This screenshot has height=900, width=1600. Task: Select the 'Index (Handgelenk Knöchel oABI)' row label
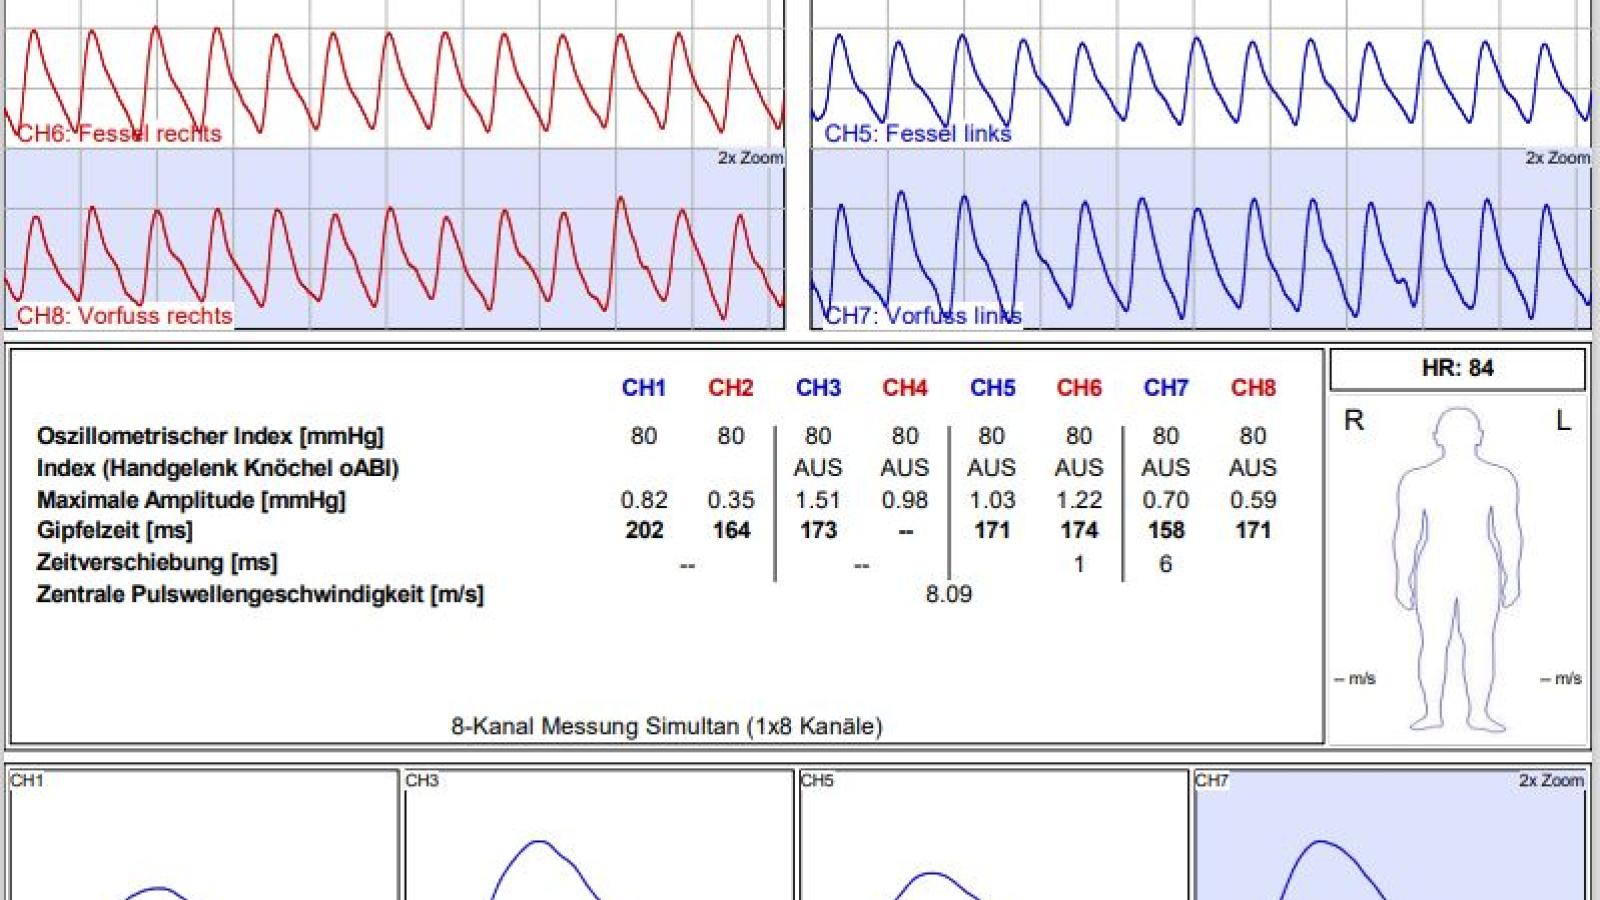(217, 468)
